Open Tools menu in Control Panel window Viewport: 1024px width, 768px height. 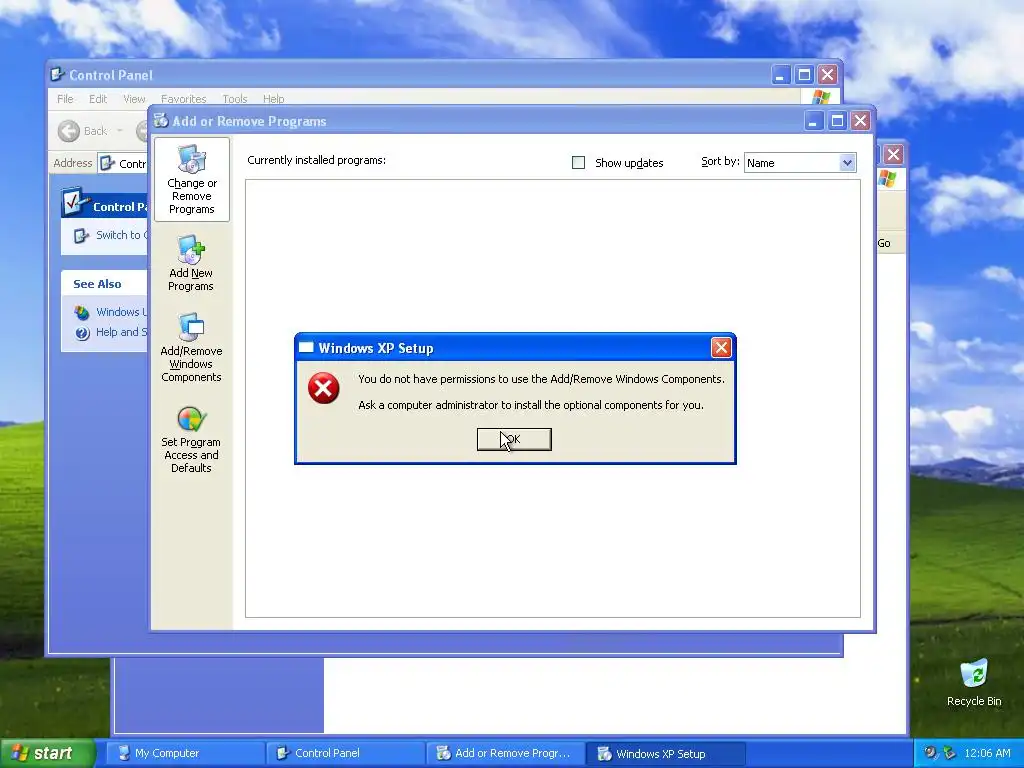234,99
